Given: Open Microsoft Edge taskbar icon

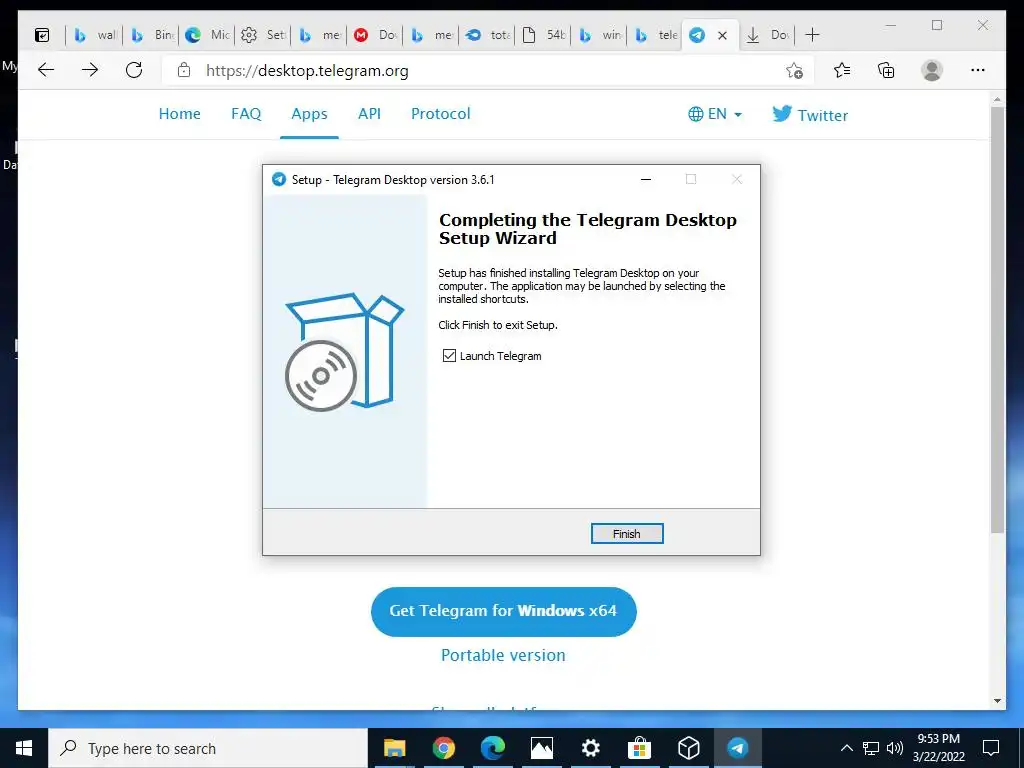Looking at the screenshot, I should (492, 748).
